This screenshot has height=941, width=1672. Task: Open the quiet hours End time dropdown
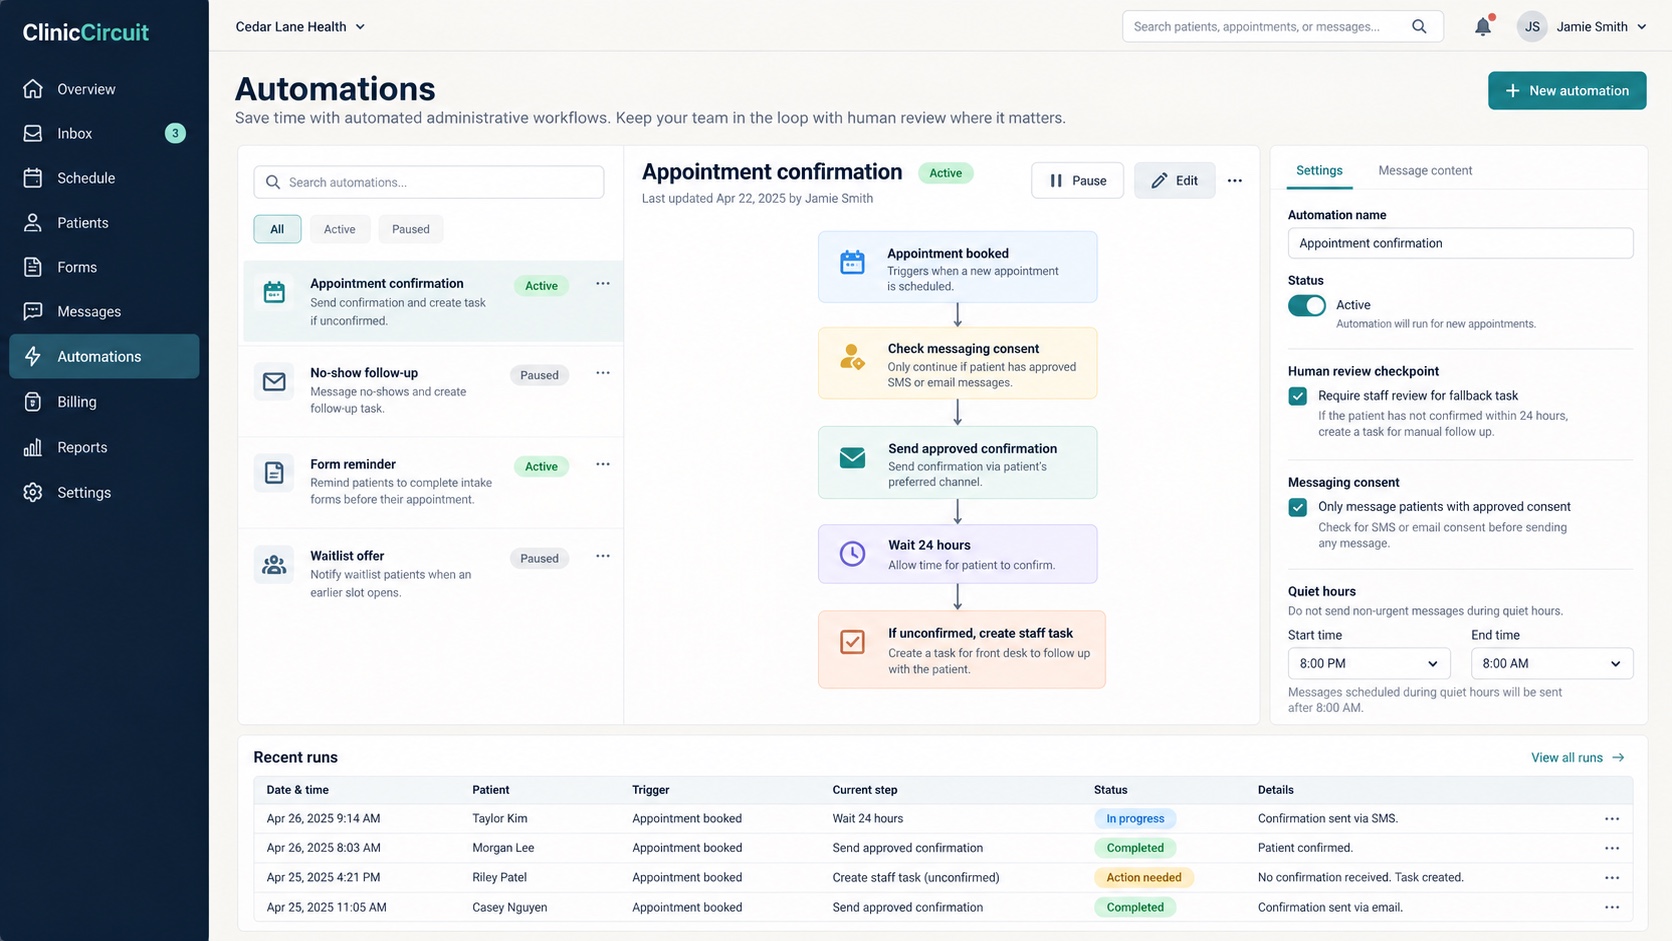[x=1552, y=664]
